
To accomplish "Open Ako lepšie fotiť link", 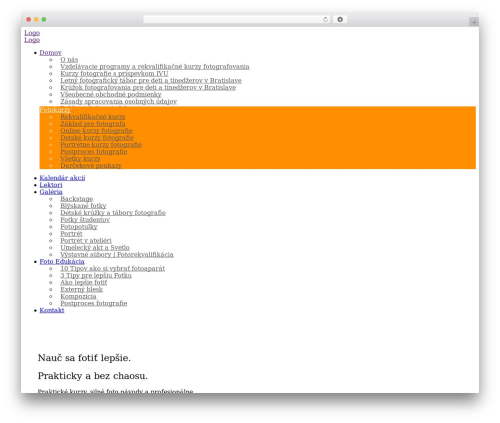I will (84, 283).
